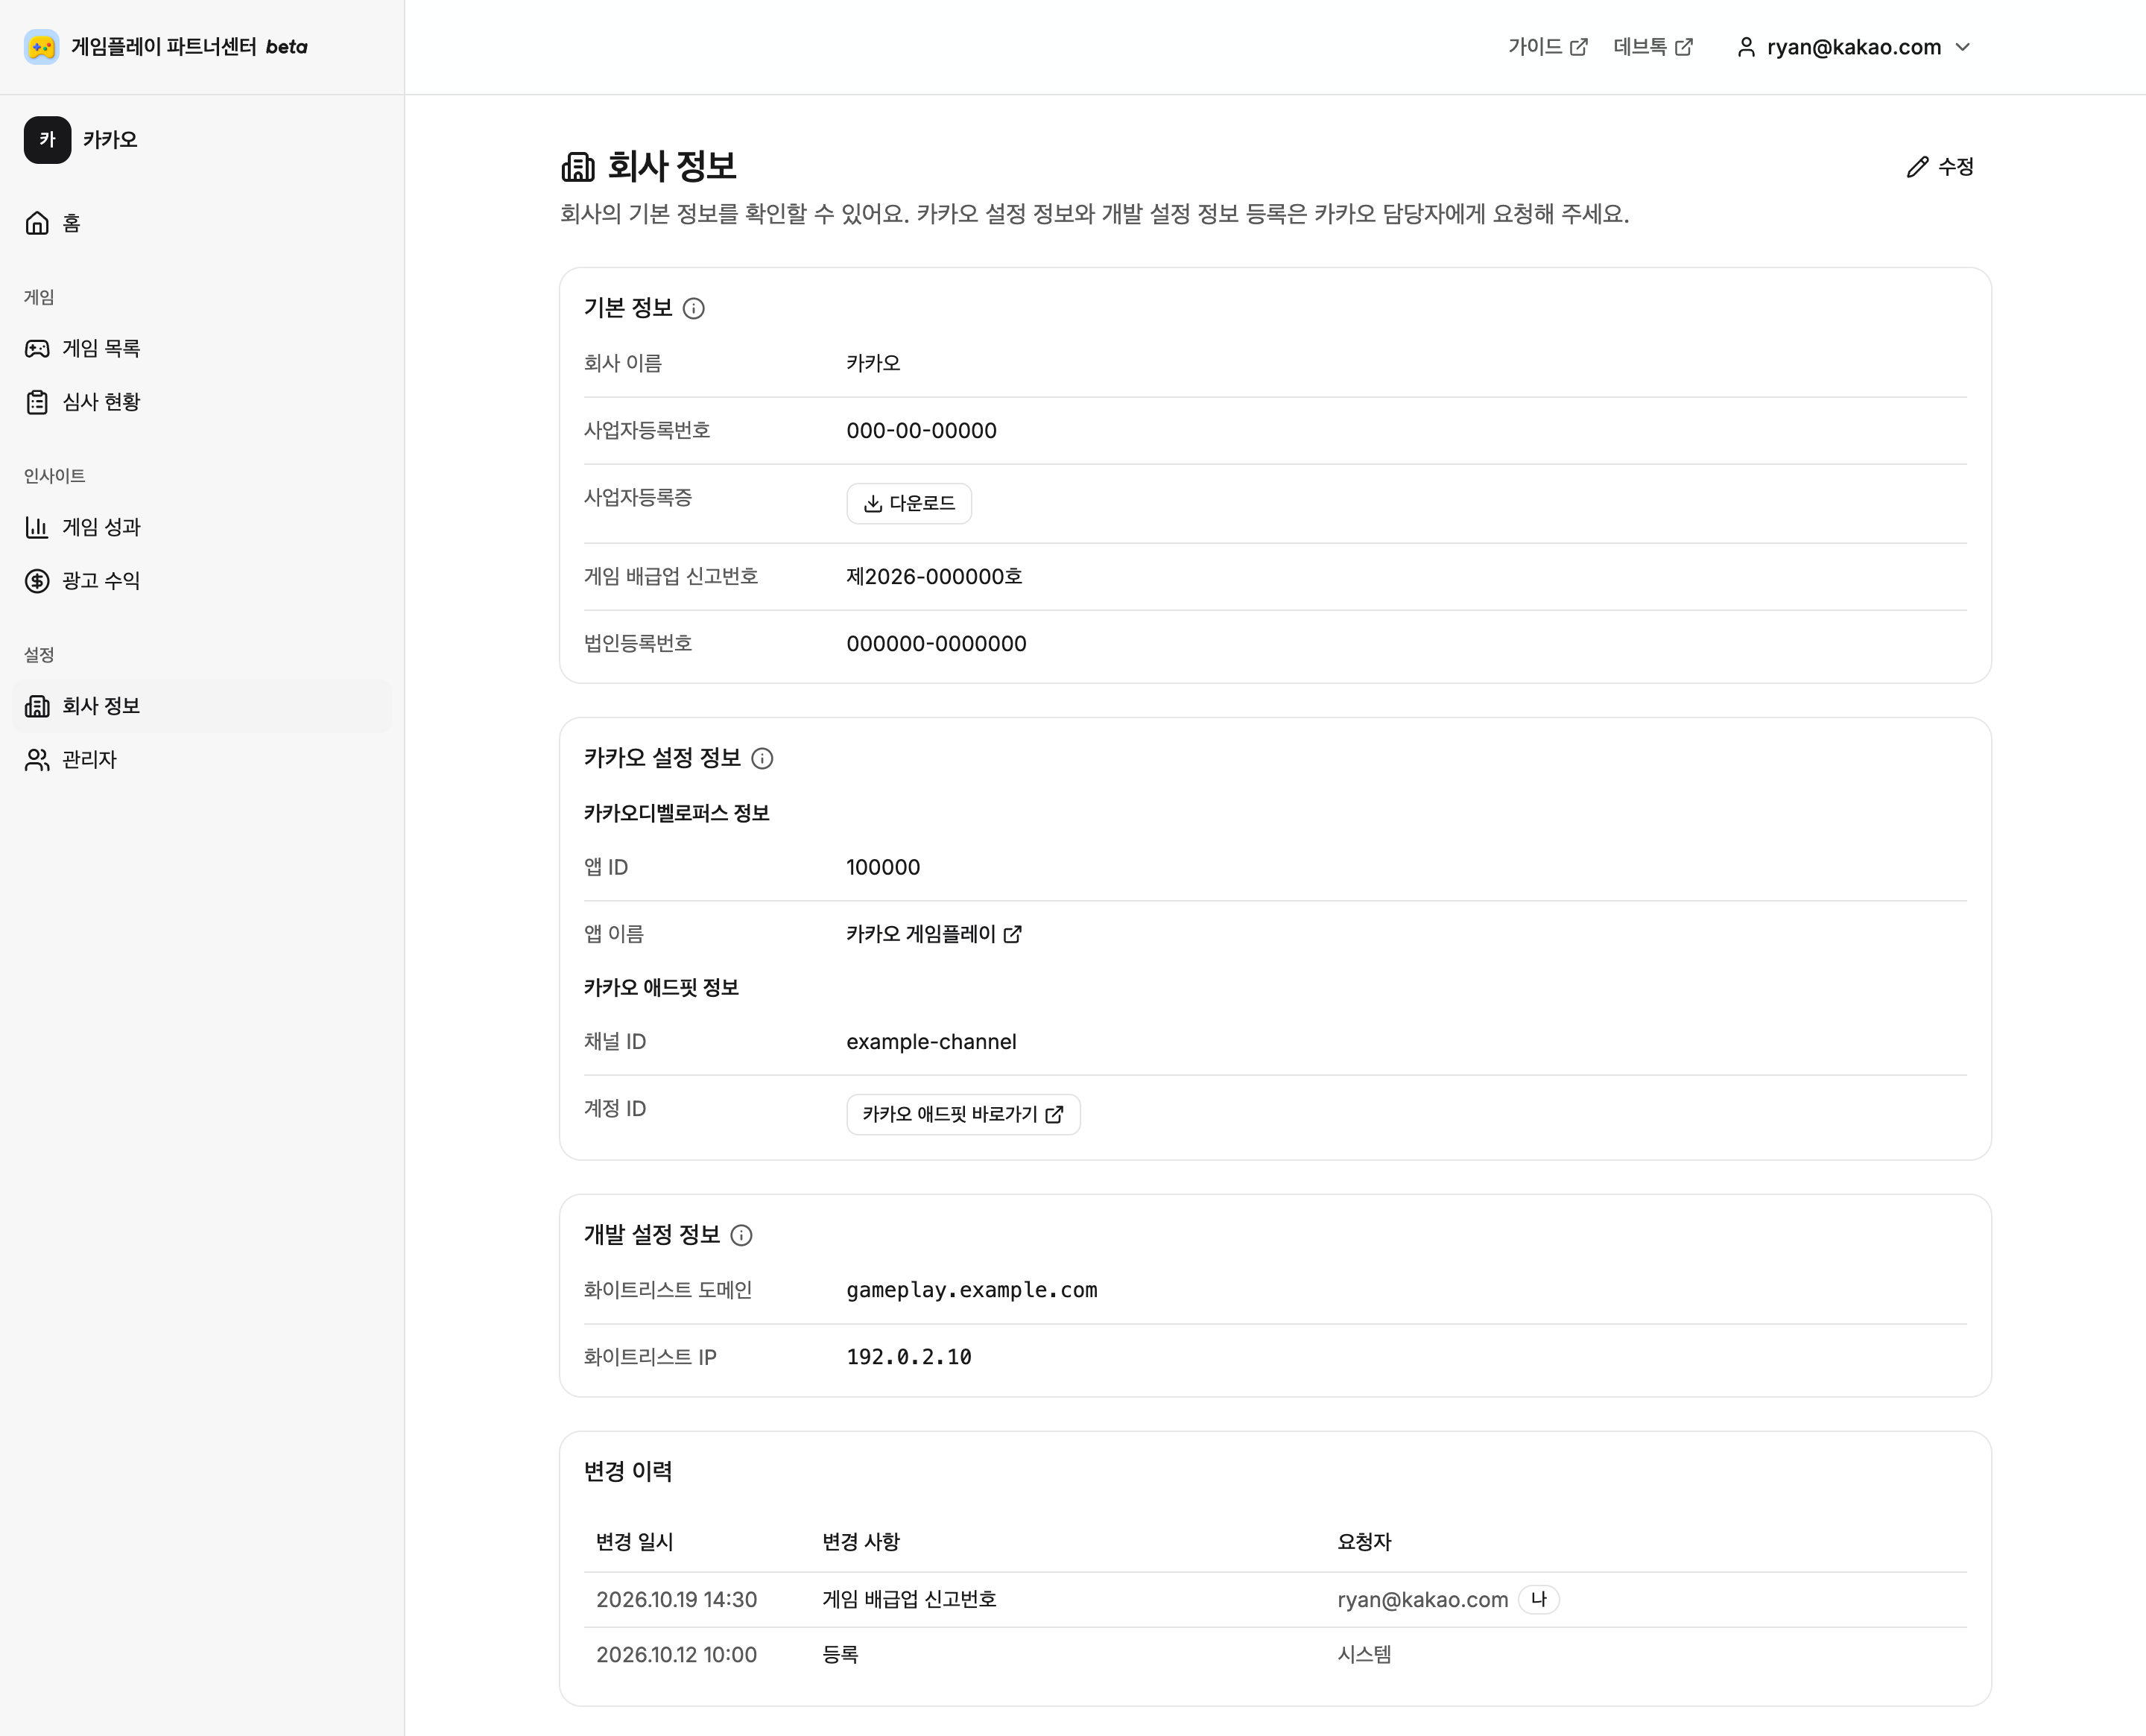2146x1736 pixels.
Task: Click the 제2026-000000호 value
Action: 934,577
